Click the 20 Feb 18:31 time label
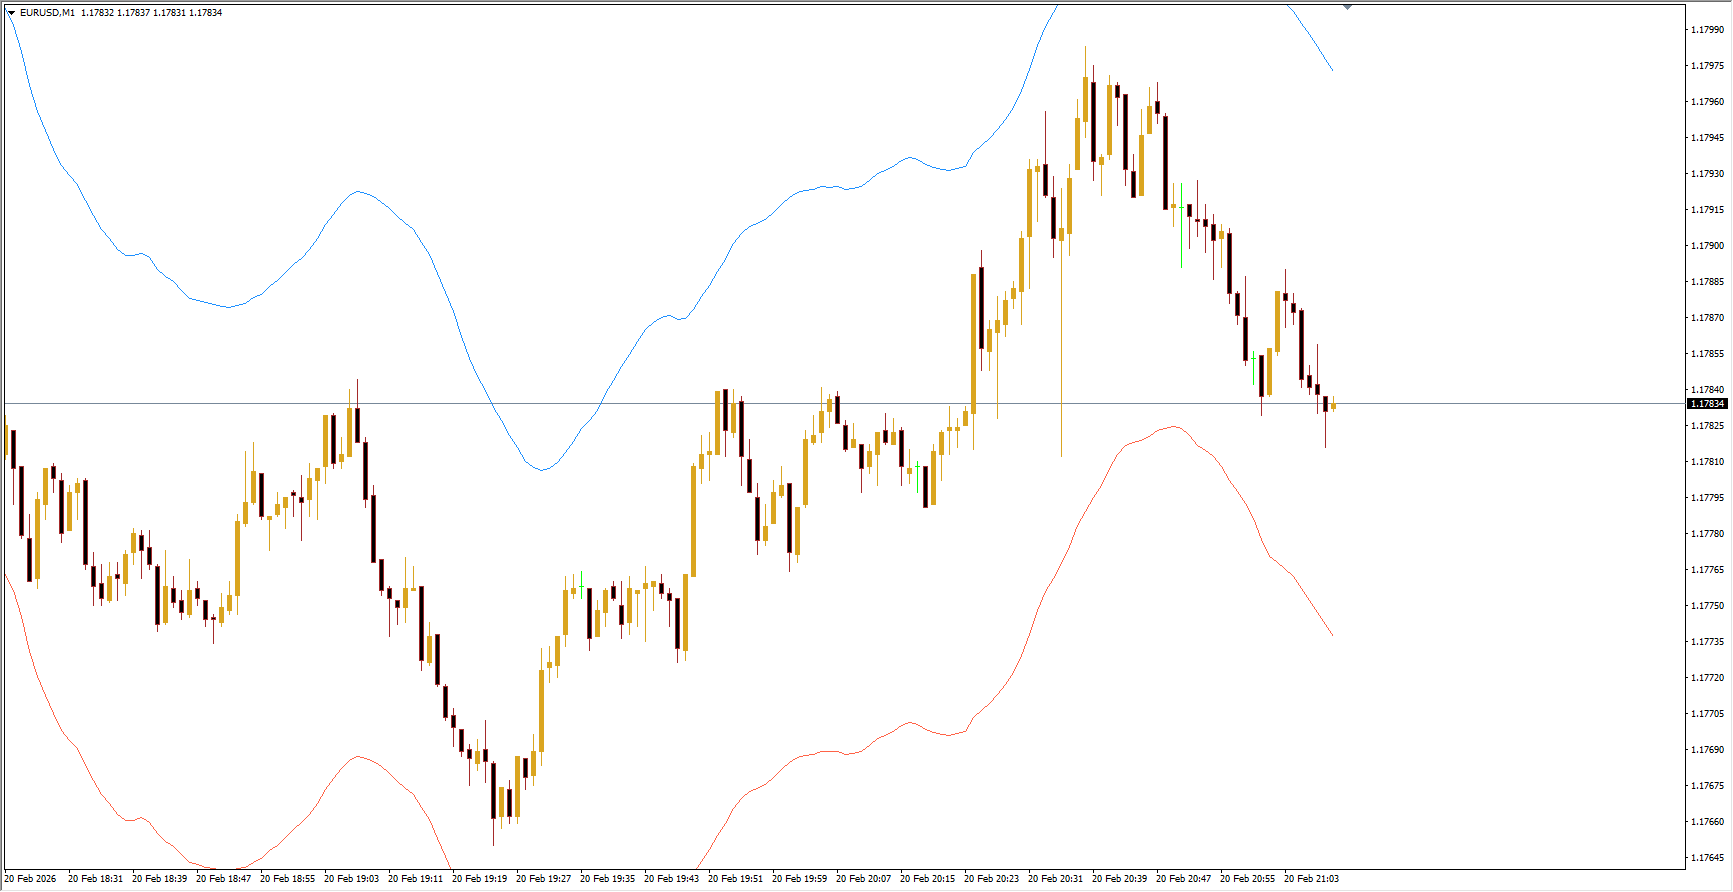Viewport: 1733px width, 892px height. (95, 879)
